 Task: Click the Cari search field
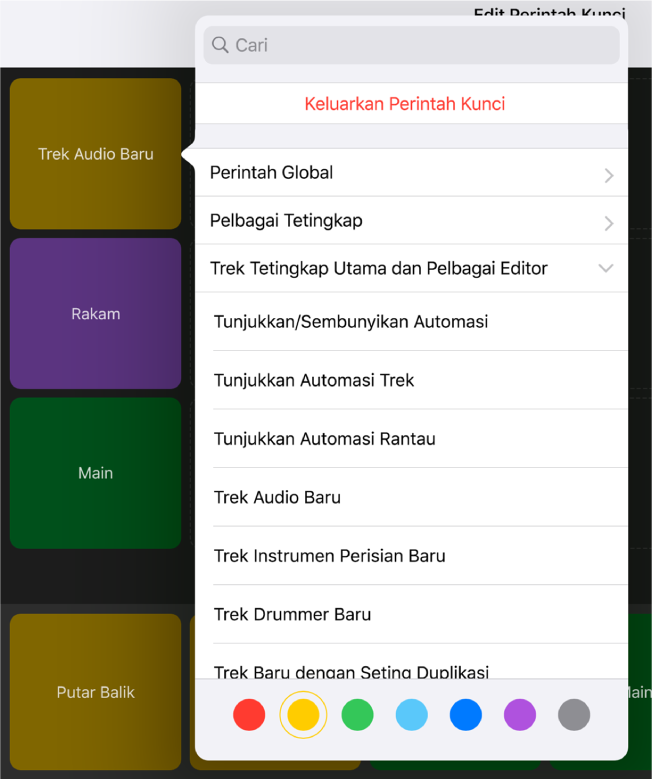tap(411, 45)
